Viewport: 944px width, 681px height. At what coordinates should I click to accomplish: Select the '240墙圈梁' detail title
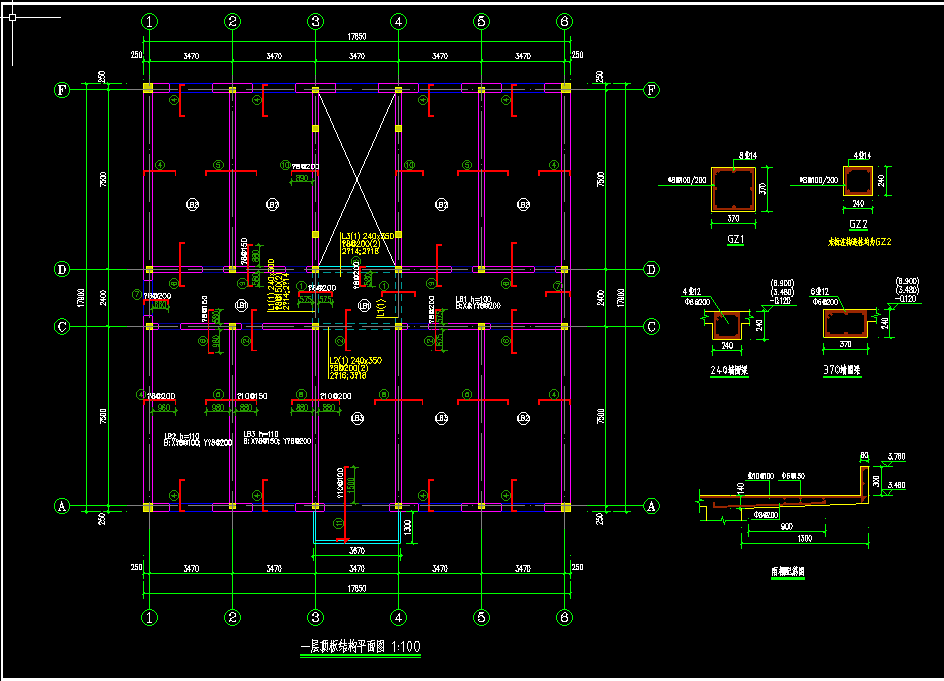click(x=729, y=370)
